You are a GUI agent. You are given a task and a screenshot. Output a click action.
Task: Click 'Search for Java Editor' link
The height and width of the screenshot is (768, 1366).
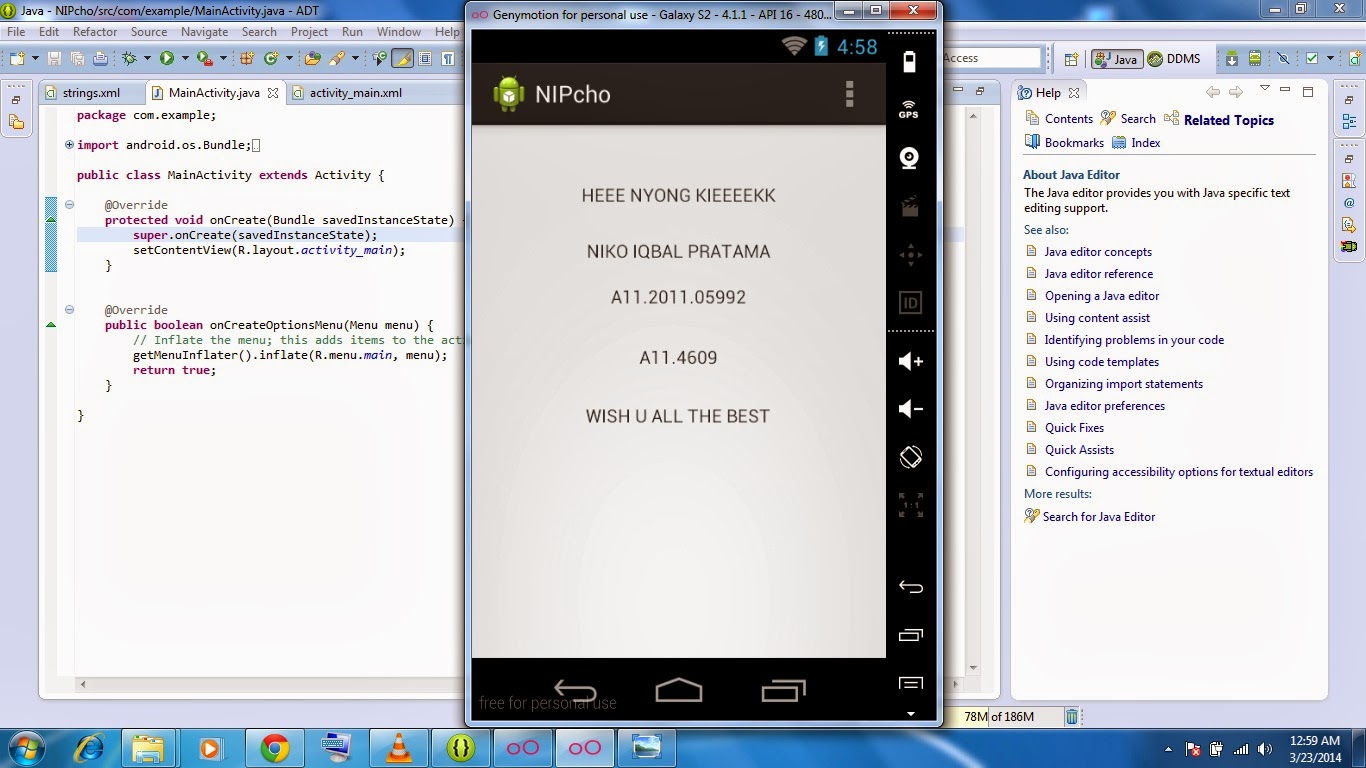(x=1099, y=517)
